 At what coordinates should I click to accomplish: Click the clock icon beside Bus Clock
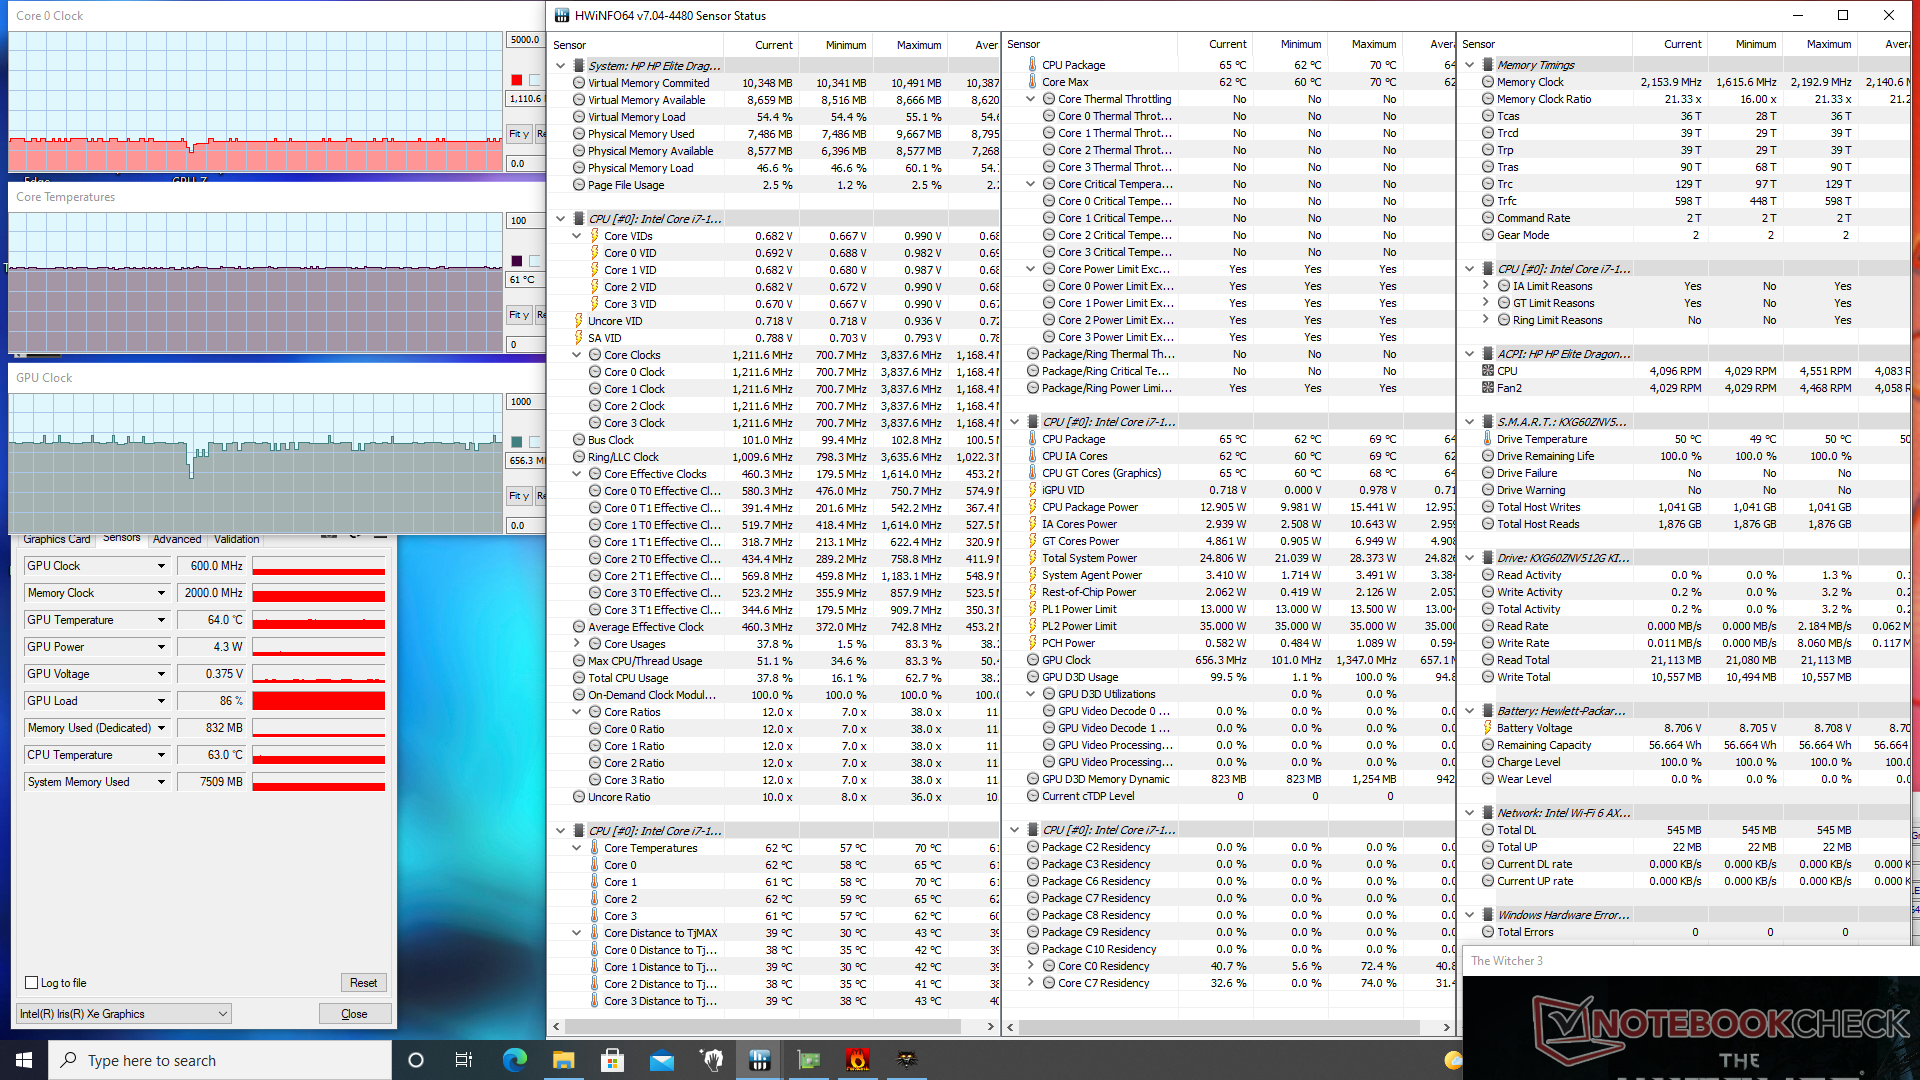578,440
